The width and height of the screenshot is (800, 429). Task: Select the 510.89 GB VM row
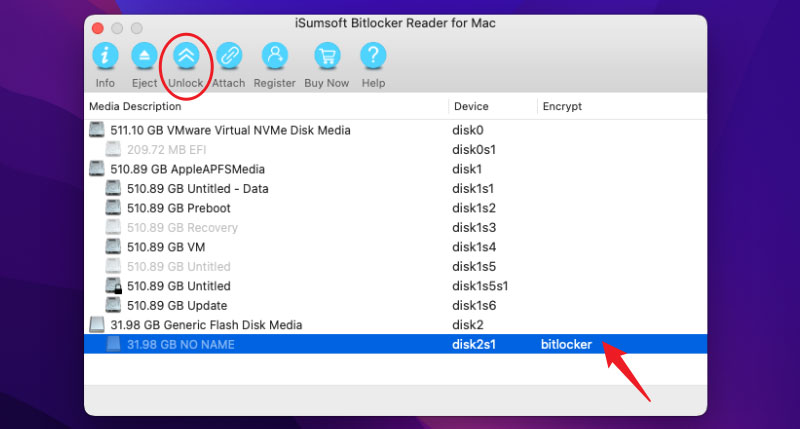coord(395,247)
